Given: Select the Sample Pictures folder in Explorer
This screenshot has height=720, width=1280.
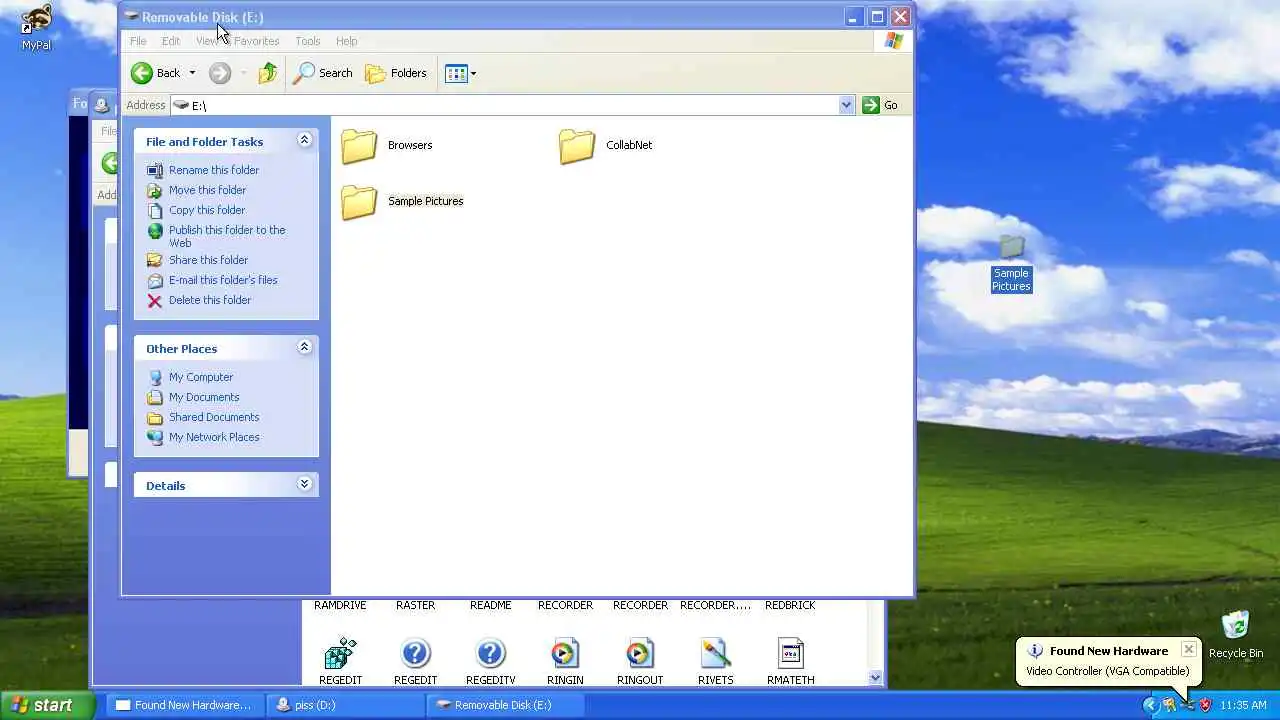Looking at the screenshot, I should coord(359,202).
